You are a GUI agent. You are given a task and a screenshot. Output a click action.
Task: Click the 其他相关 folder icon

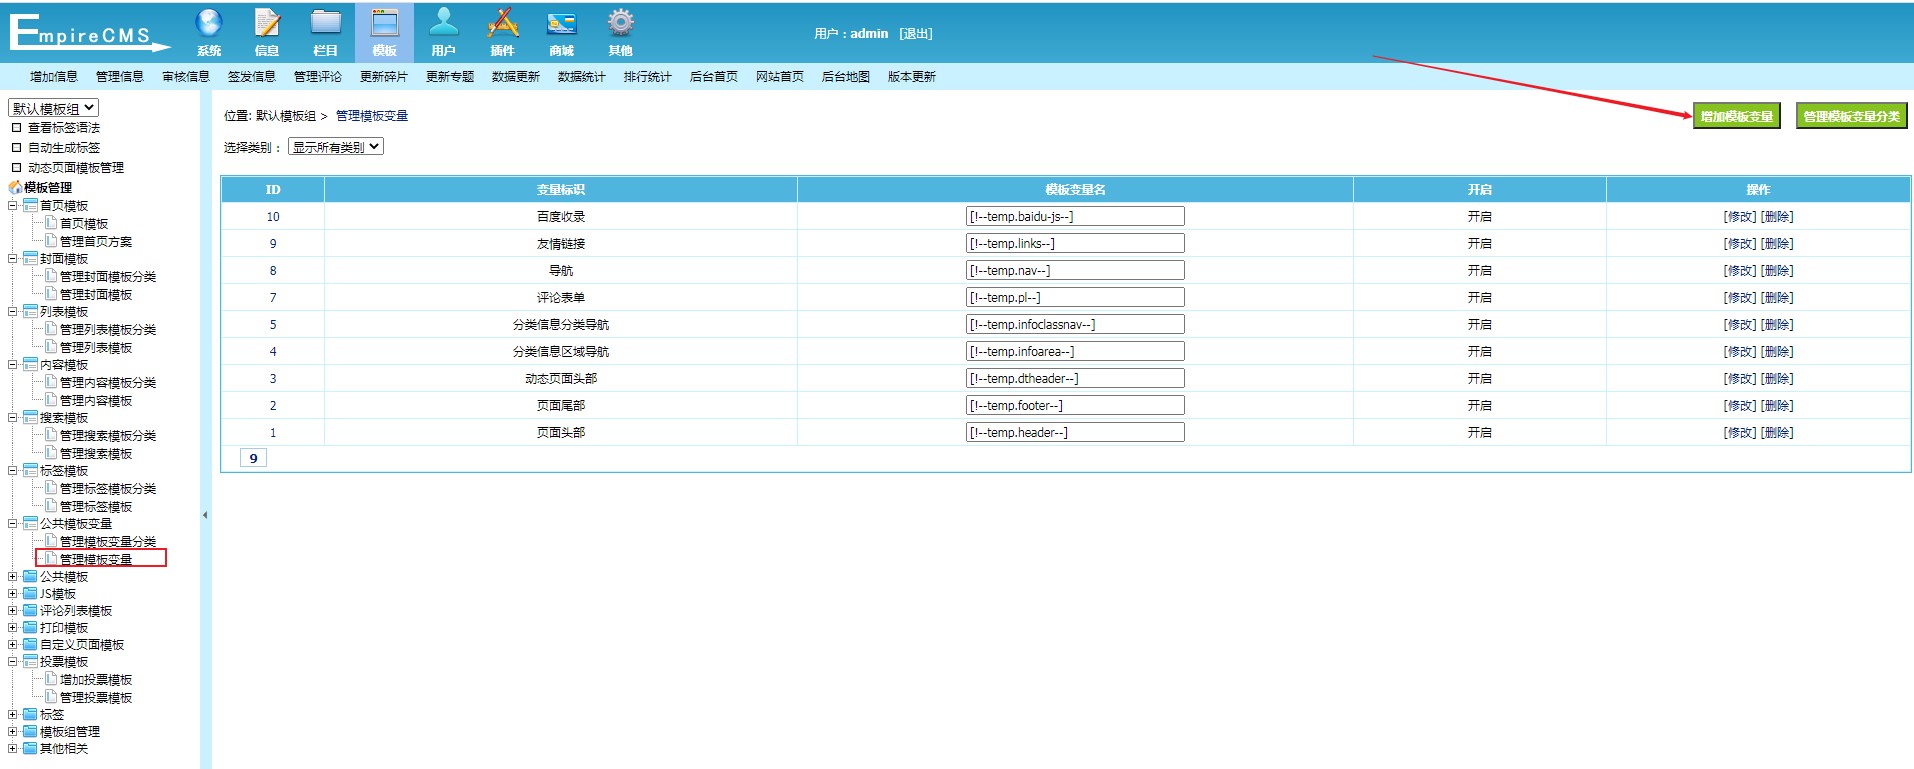pos(30,748)
